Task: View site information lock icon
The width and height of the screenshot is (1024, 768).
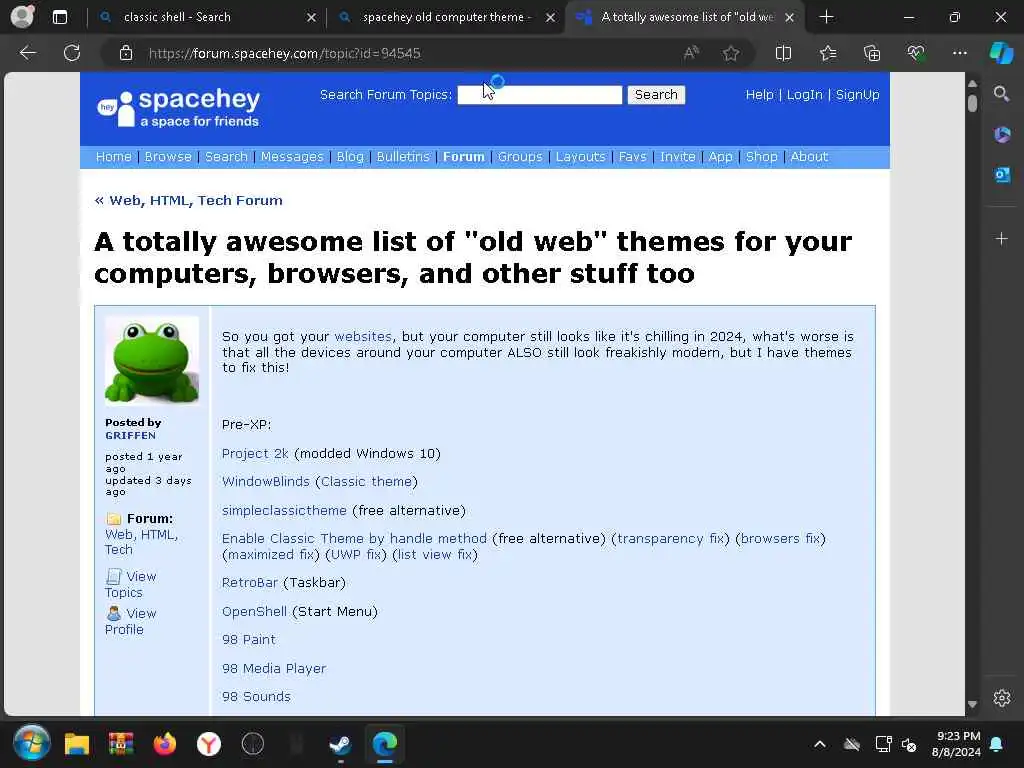Action: [x=126, y=53]
